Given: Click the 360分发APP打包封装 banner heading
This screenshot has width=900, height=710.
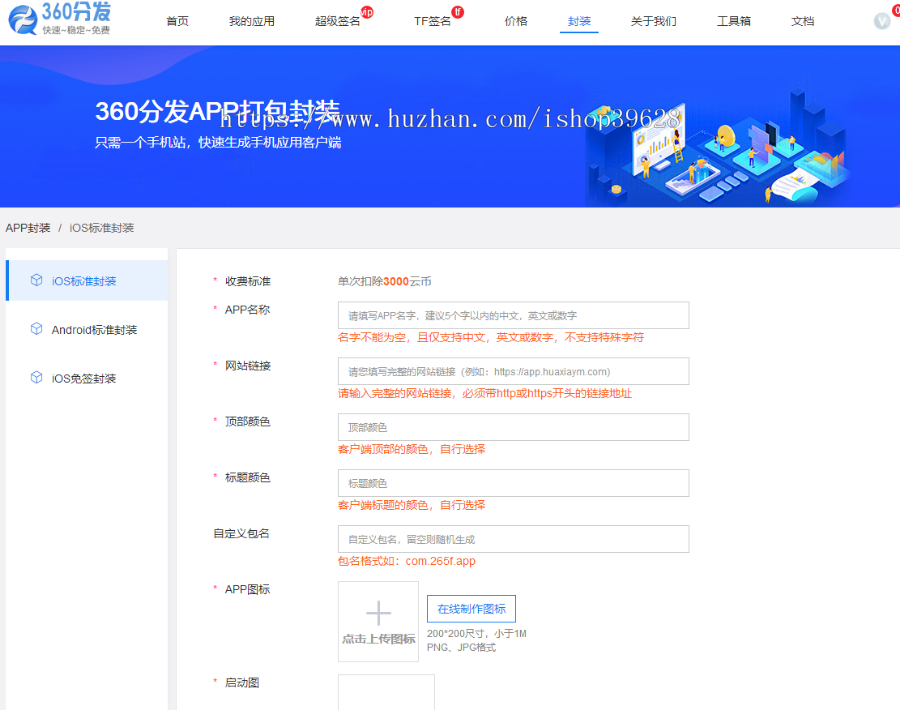Looking at the screenshot, I should coord(218,111).
